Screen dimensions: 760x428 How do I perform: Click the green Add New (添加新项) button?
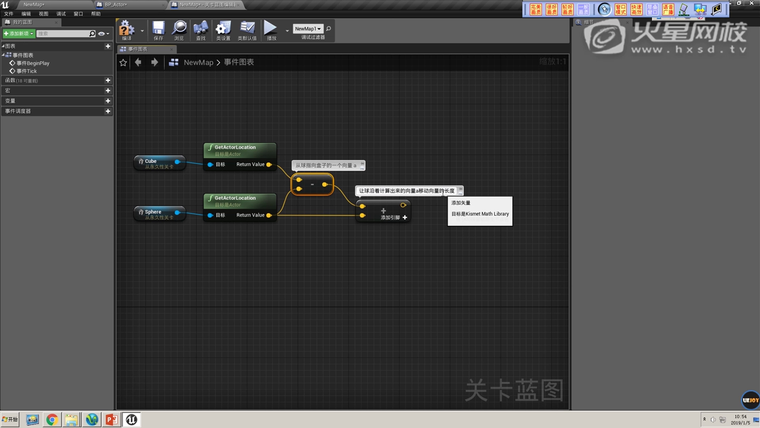pos(17,33)
